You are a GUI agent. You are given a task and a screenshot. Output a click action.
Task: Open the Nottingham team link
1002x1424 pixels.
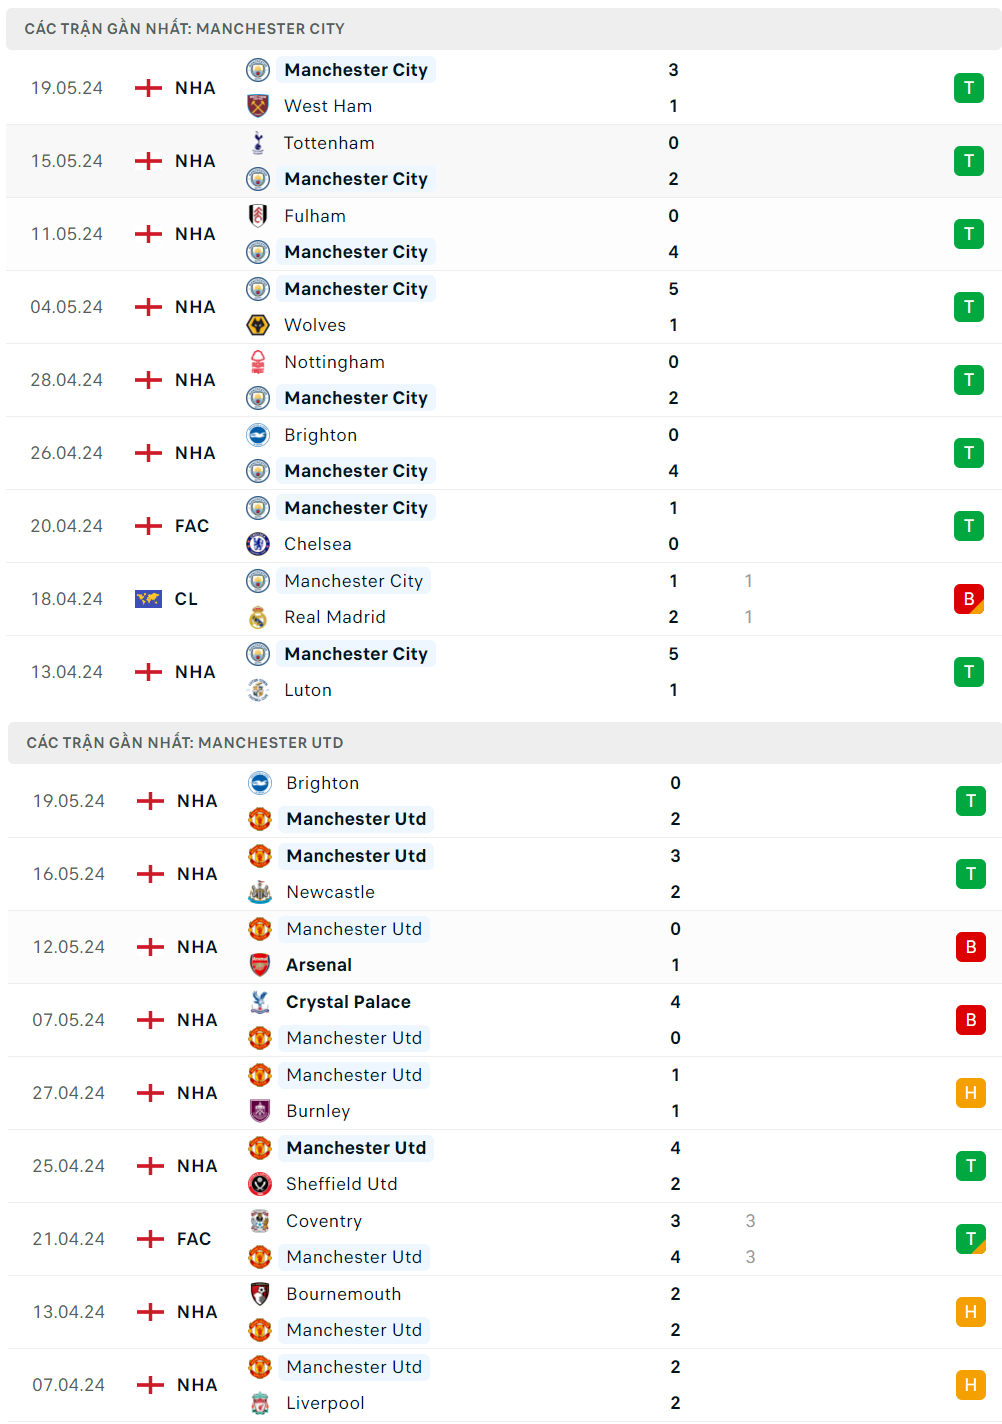[x=334, y=362]
